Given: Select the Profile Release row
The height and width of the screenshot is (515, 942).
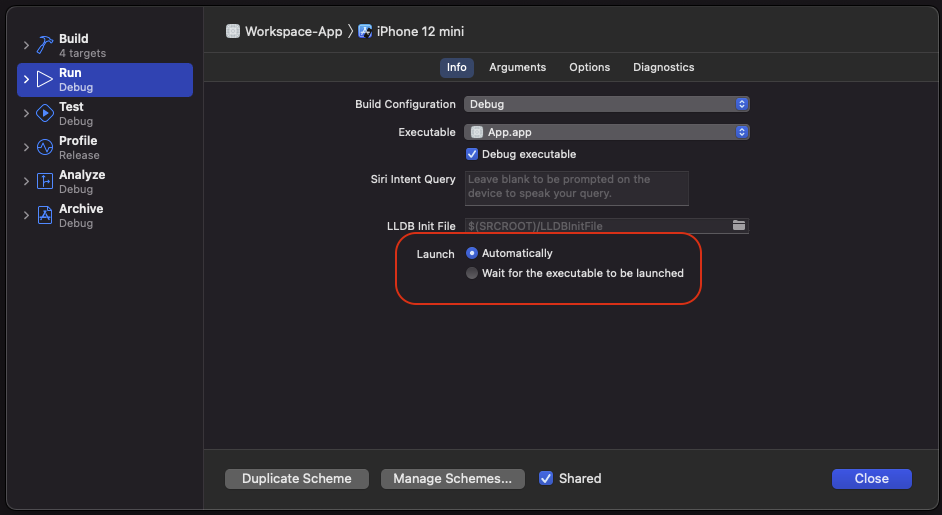Looking at the screenshot, I should pyautogui.click(x=105, y=147).
